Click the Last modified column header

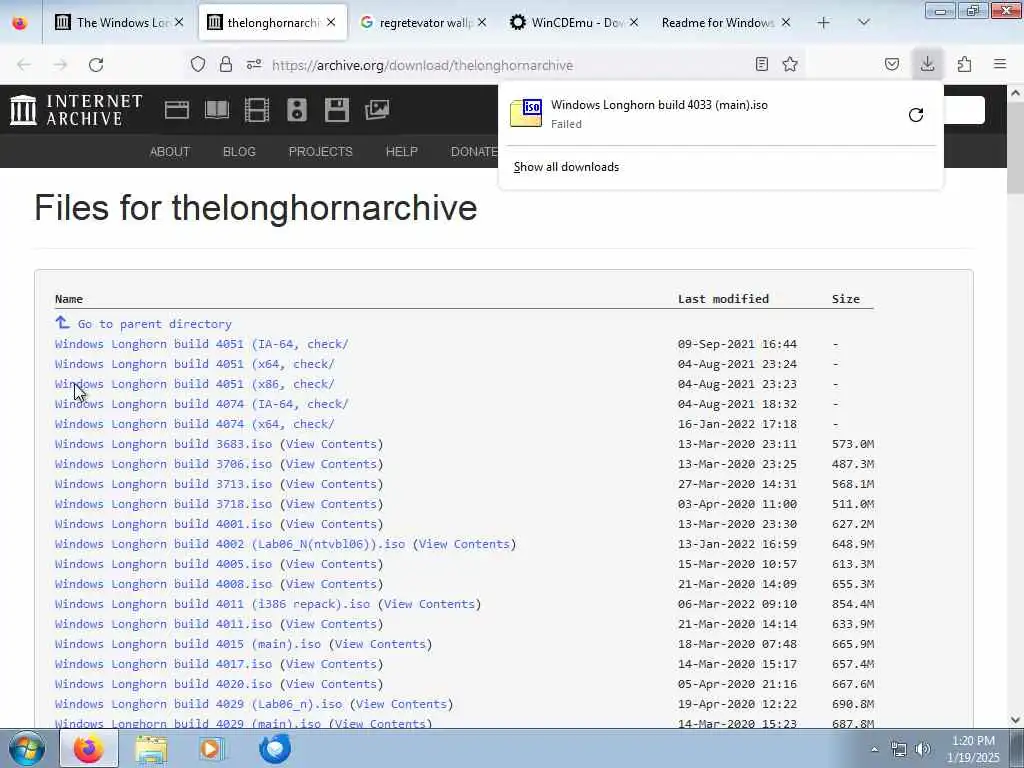pyautogui.click(x=723, y=299)
